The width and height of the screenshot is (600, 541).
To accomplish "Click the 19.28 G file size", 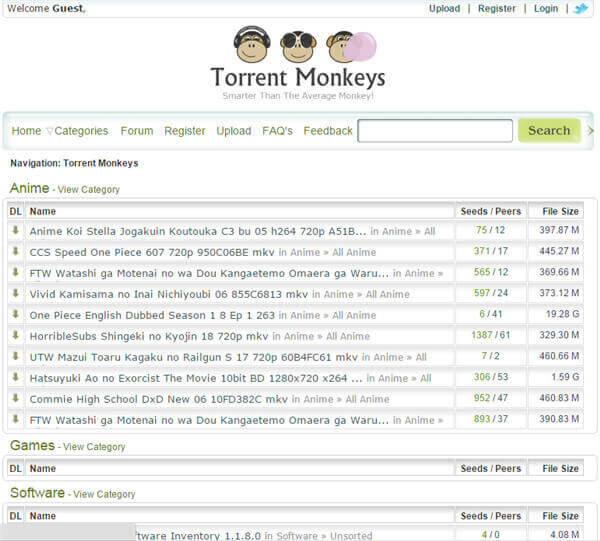I will click(x=562, y=314).
